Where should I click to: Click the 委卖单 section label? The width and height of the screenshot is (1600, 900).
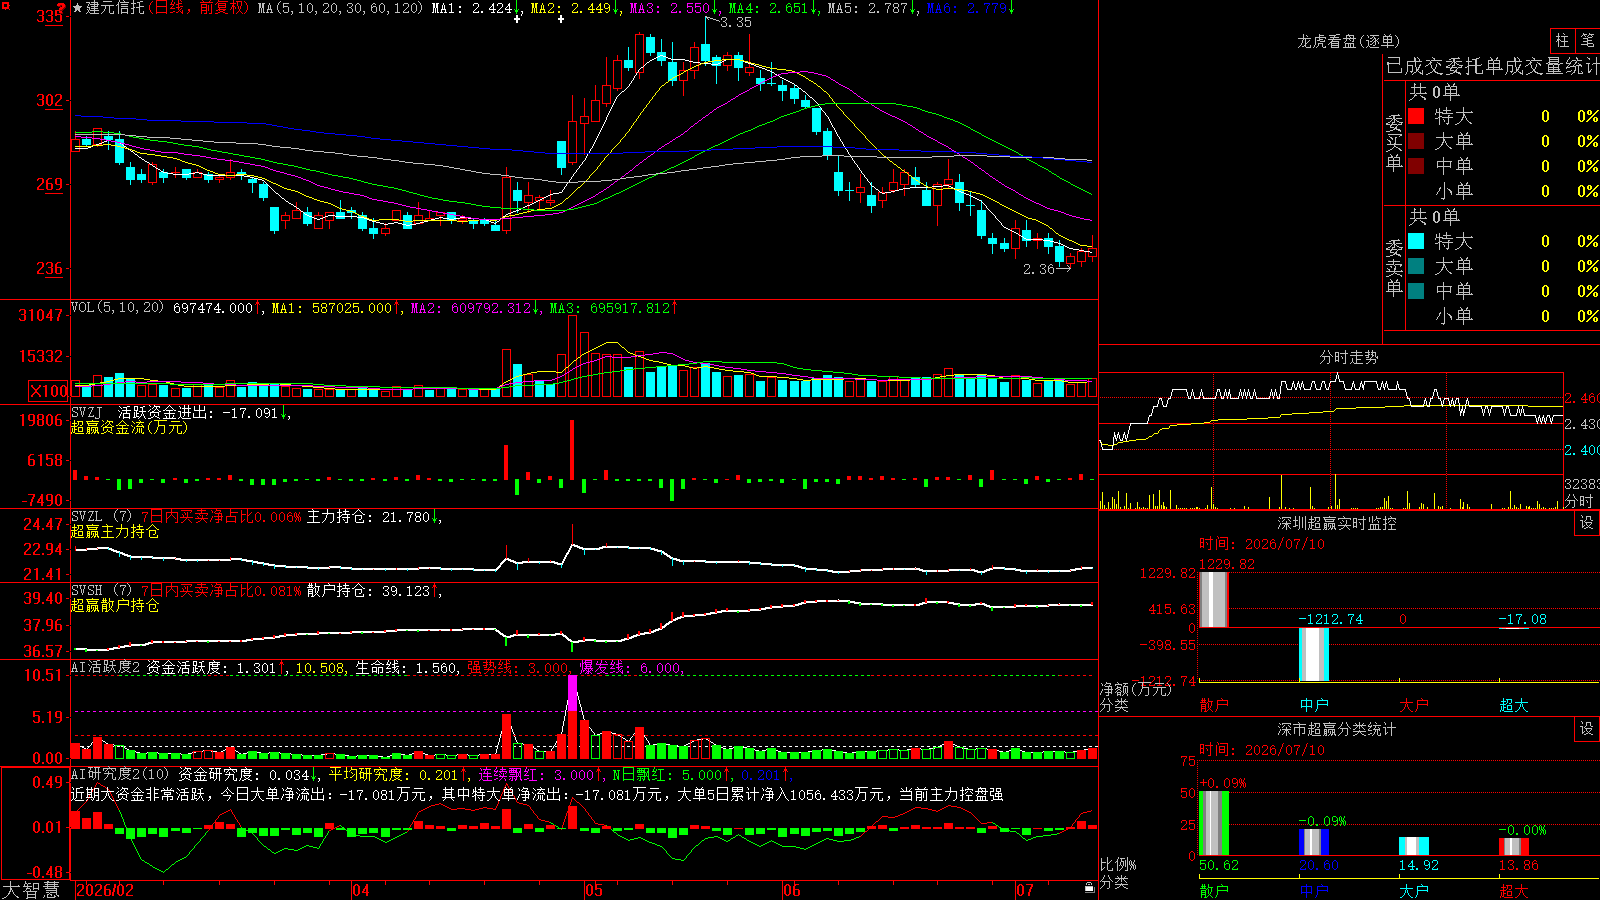[x=1394, y=267]
